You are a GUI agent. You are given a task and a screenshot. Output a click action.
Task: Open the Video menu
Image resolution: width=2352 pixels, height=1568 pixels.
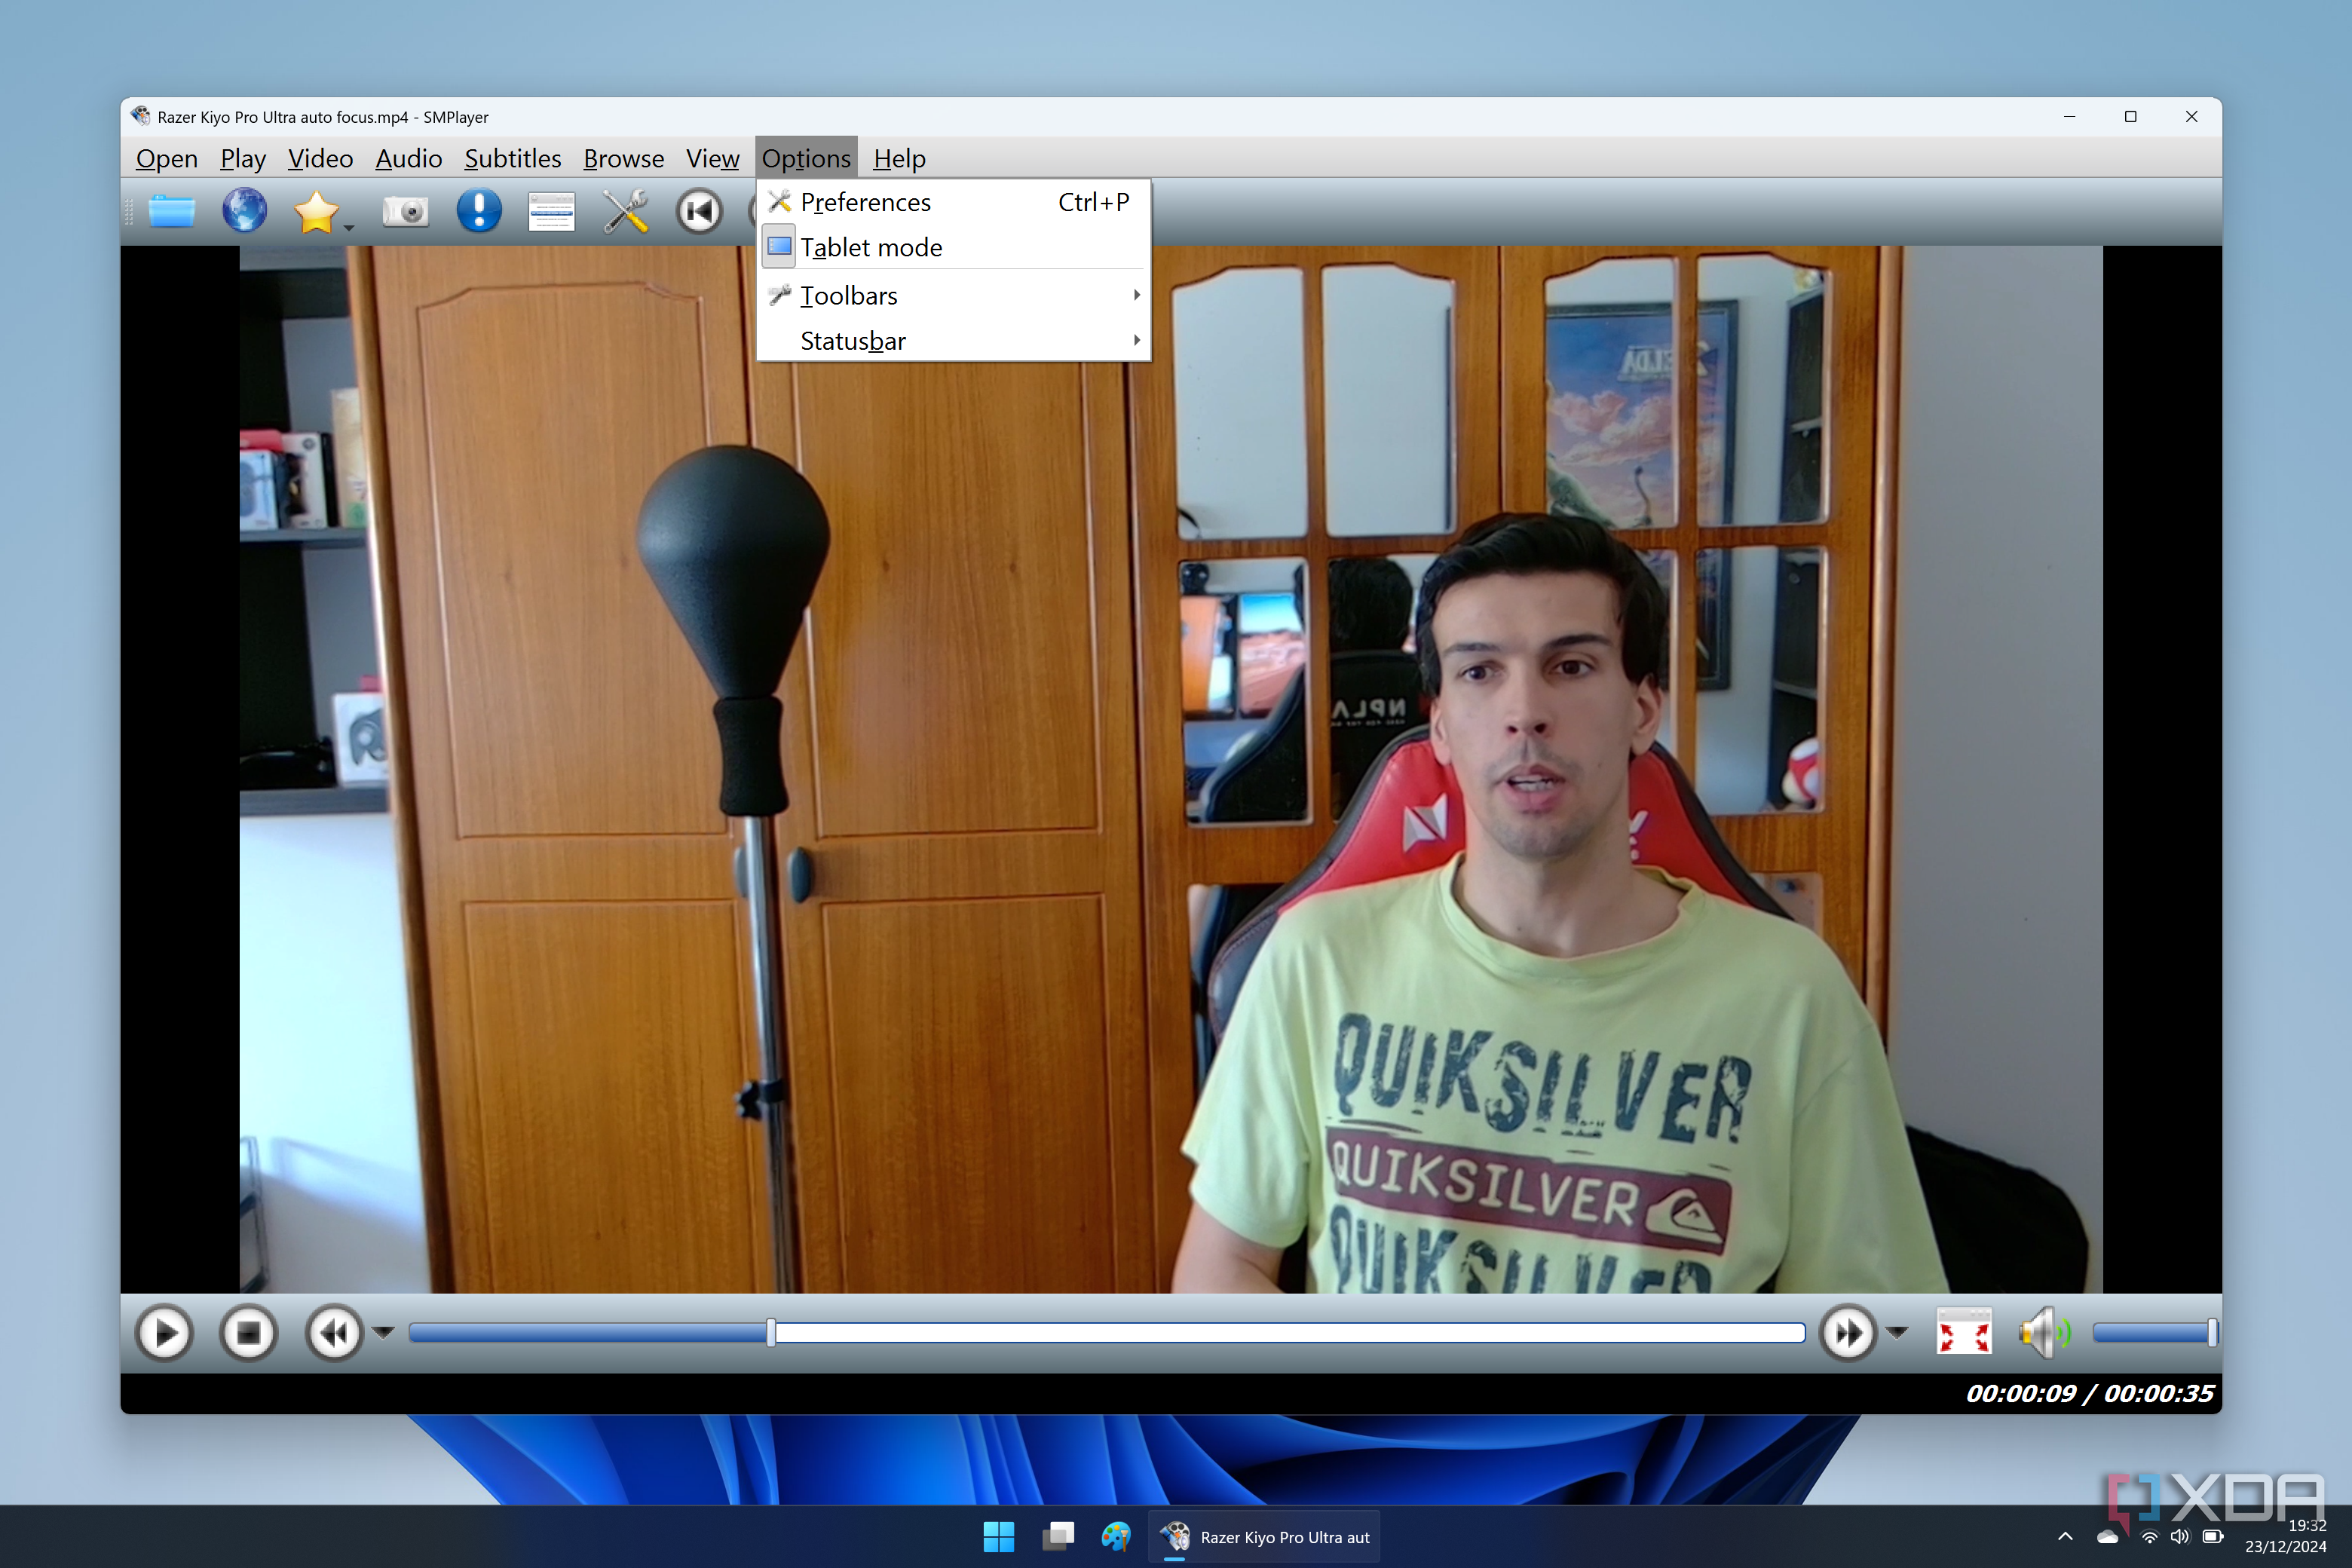[x=321, y=158]
